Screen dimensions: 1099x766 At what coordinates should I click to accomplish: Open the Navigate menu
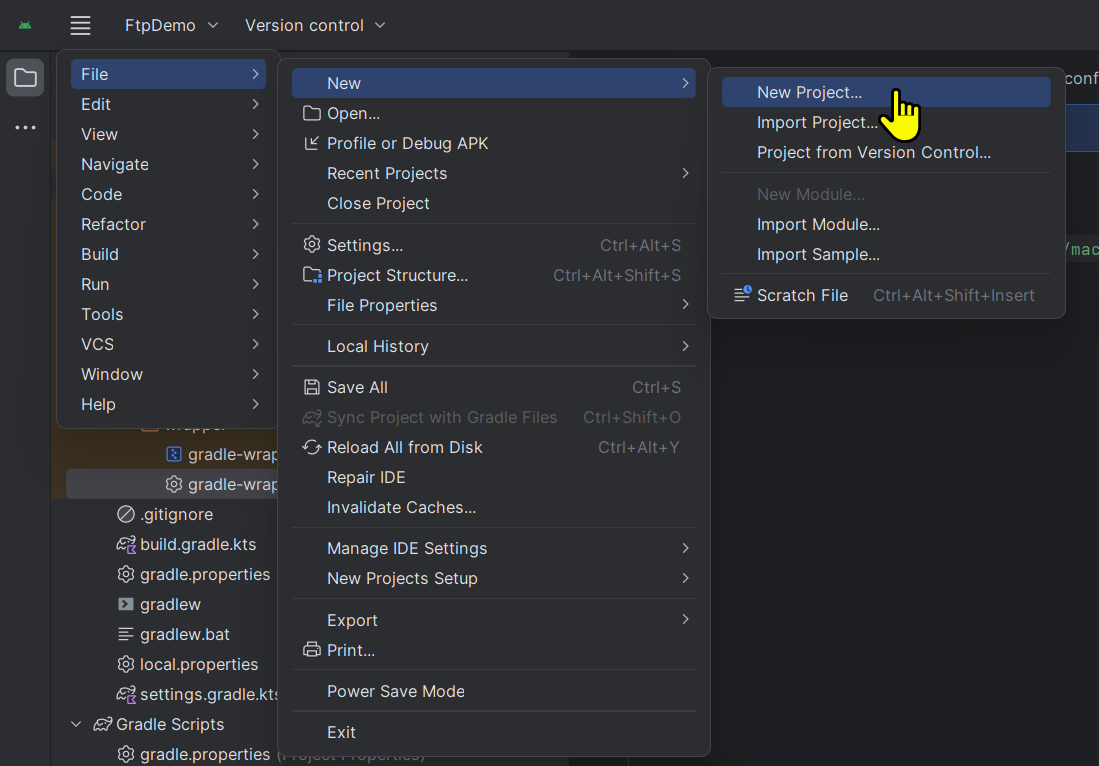[168, 165]
